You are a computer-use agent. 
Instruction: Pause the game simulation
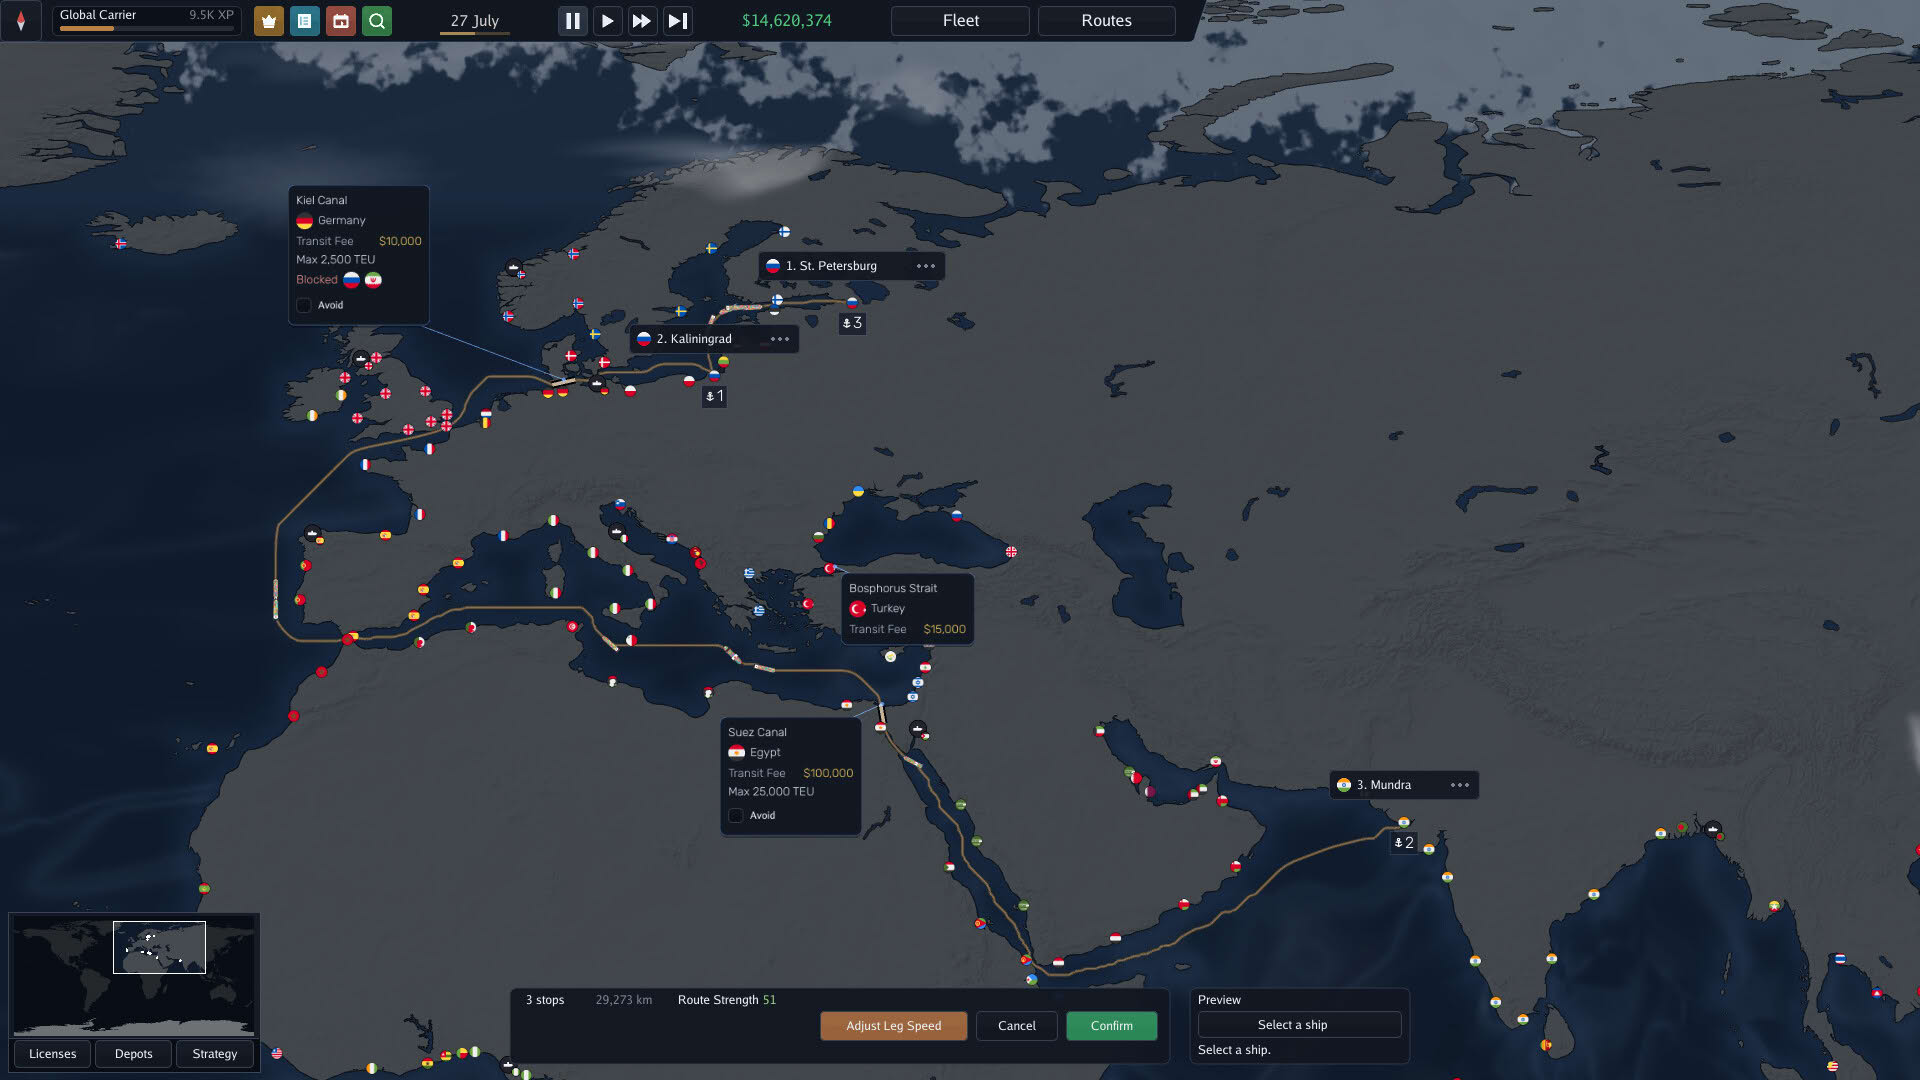click(x=572, y=21)
